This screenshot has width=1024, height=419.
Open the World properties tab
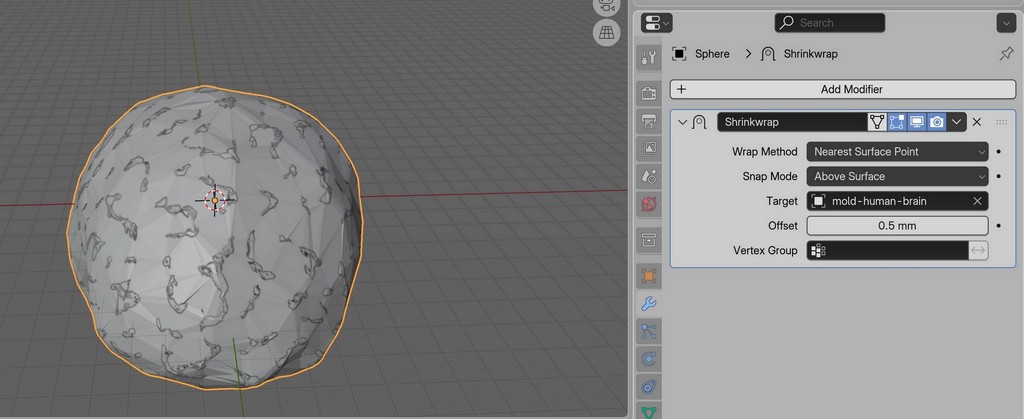pyautogui.click(x=648, y=204)
